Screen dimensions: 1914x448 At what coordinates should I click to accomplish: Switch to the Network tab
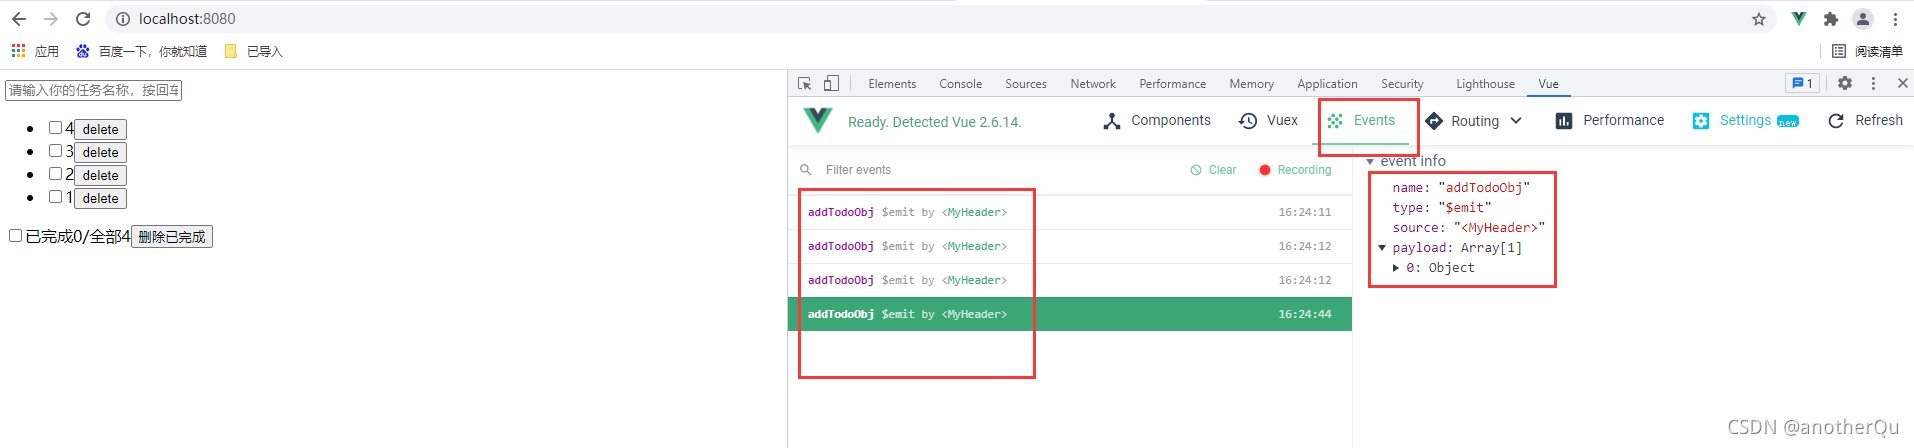coord(1093,84)
